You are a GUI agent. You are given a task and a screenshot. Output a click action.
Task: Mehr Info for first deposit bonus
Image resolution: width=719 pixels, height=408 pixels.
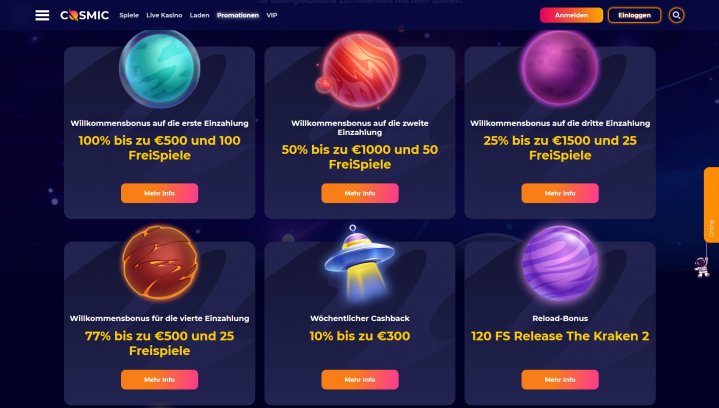pos(160,193)
